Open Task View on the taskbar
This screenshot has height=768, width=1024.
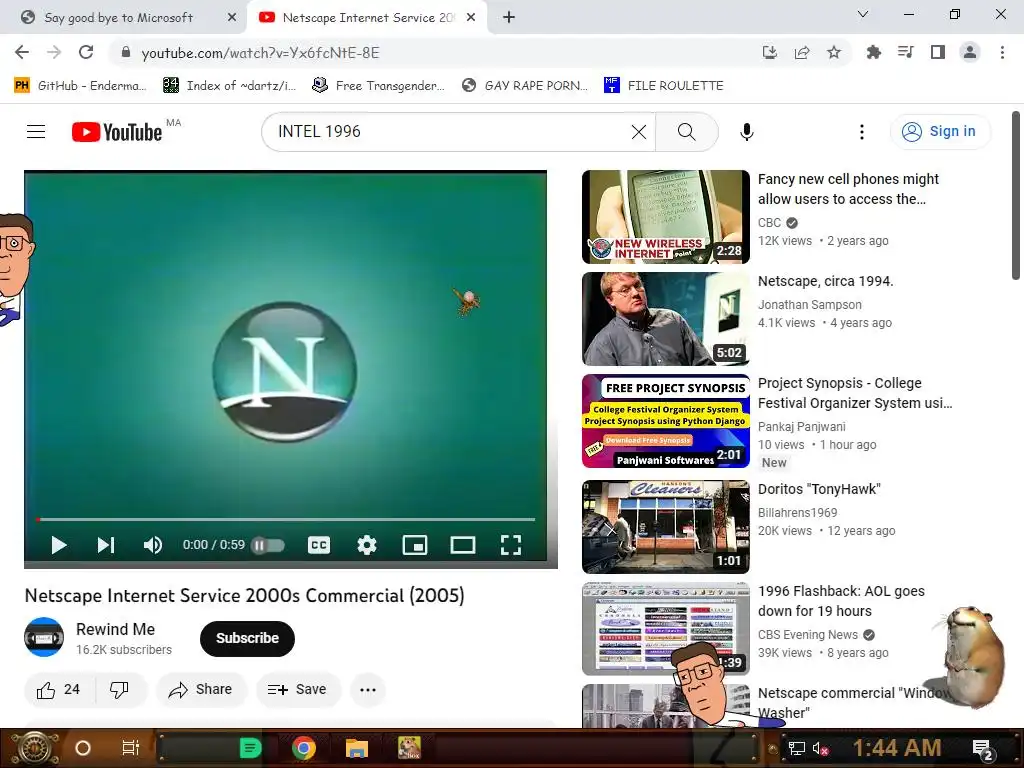coord(131,748)
